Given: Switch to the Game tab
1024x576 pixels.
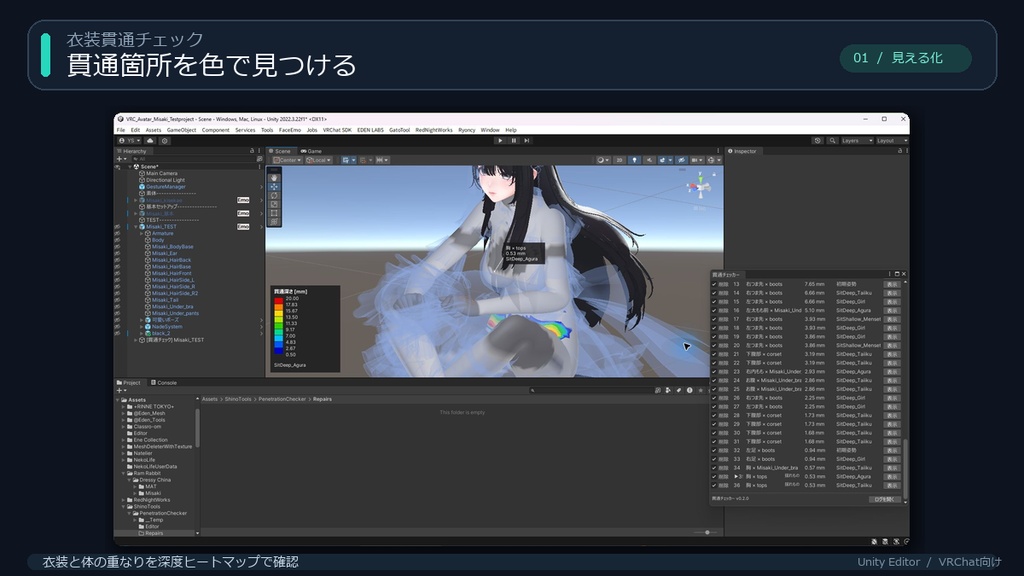Looking at the screenshot, I should tap(311, 151).
